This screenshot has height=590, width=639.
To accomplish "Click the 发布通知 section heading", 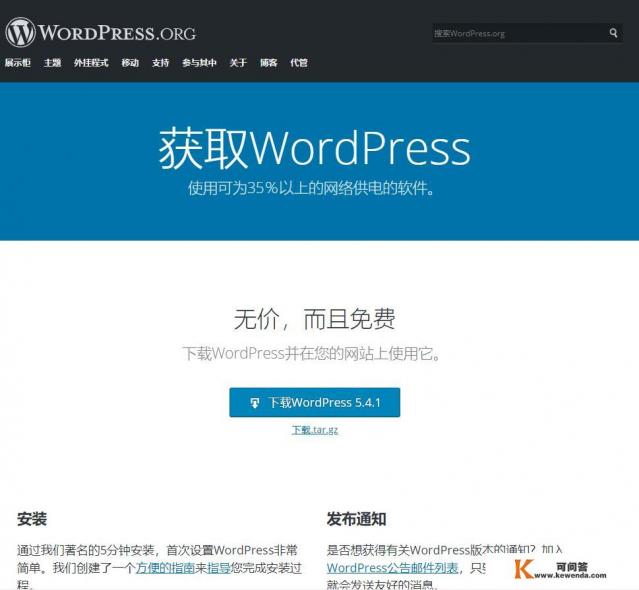I will (x=356, y=519).
